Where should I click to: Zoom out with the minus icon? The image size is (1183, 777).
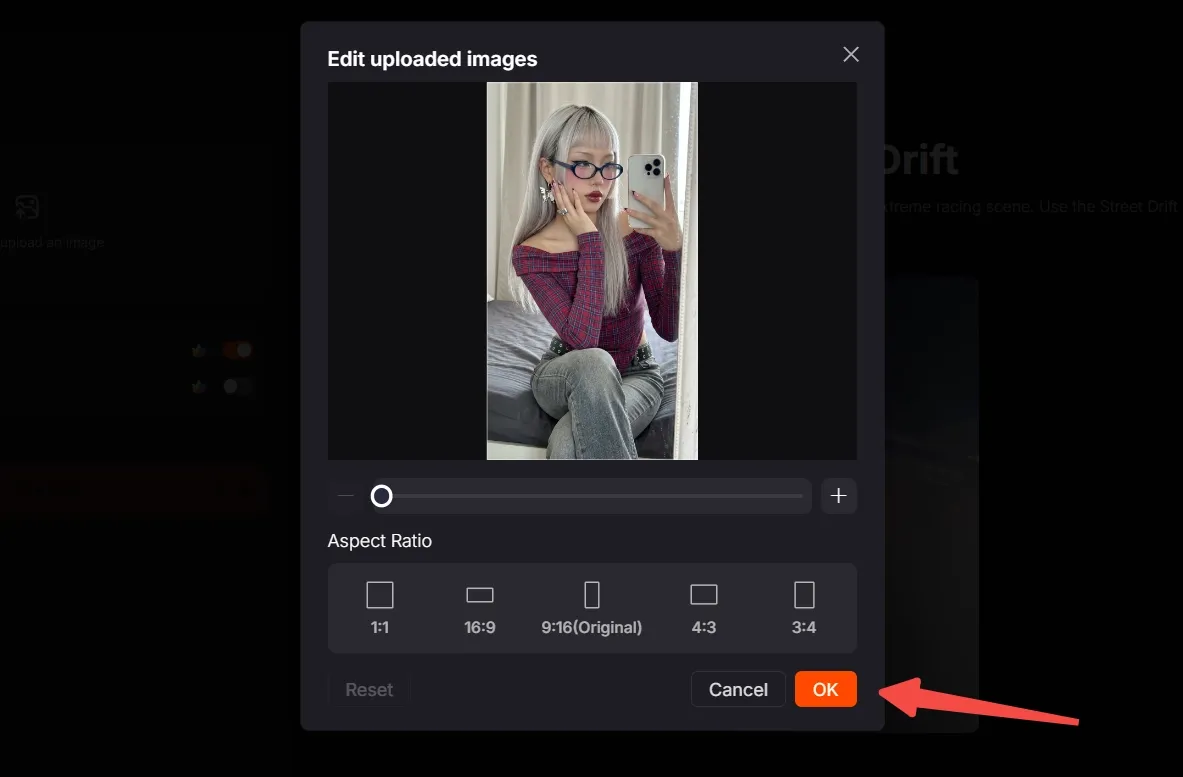click(346, 496)
